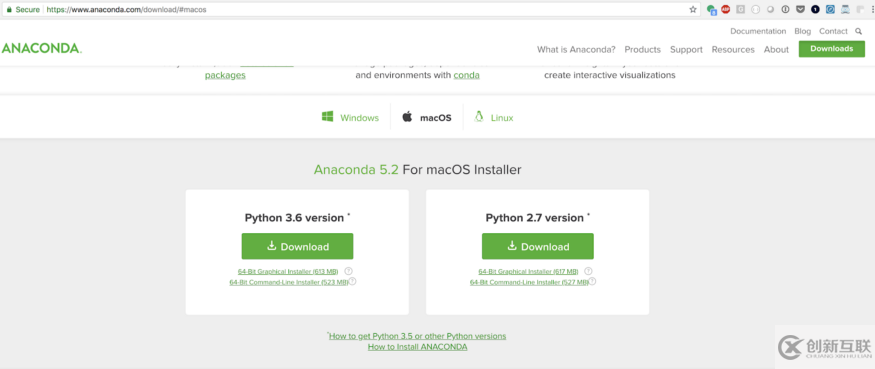Click the green chat bubble extension icon
This screenshot has height=369, width=875.
tap(711, 9)
